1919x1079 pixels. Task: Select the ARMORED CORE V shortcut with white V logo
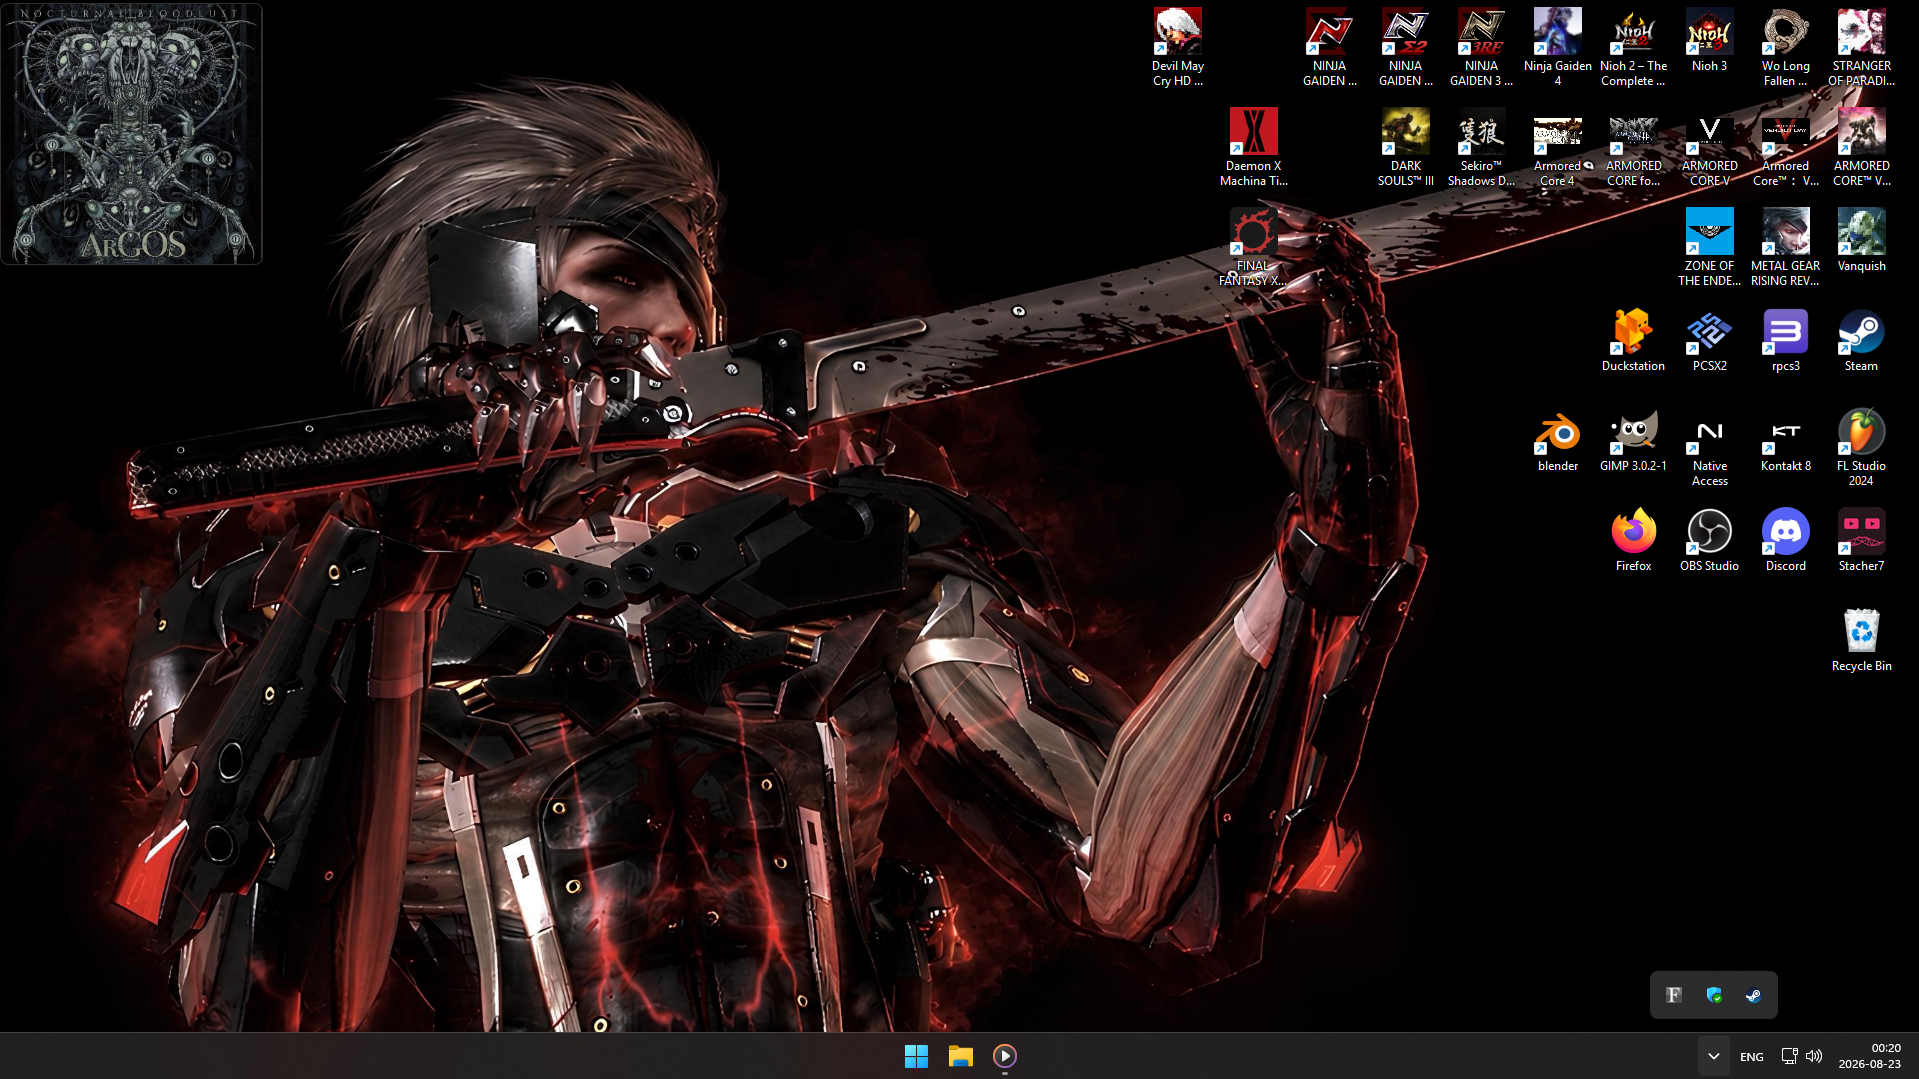point(1709,147)
